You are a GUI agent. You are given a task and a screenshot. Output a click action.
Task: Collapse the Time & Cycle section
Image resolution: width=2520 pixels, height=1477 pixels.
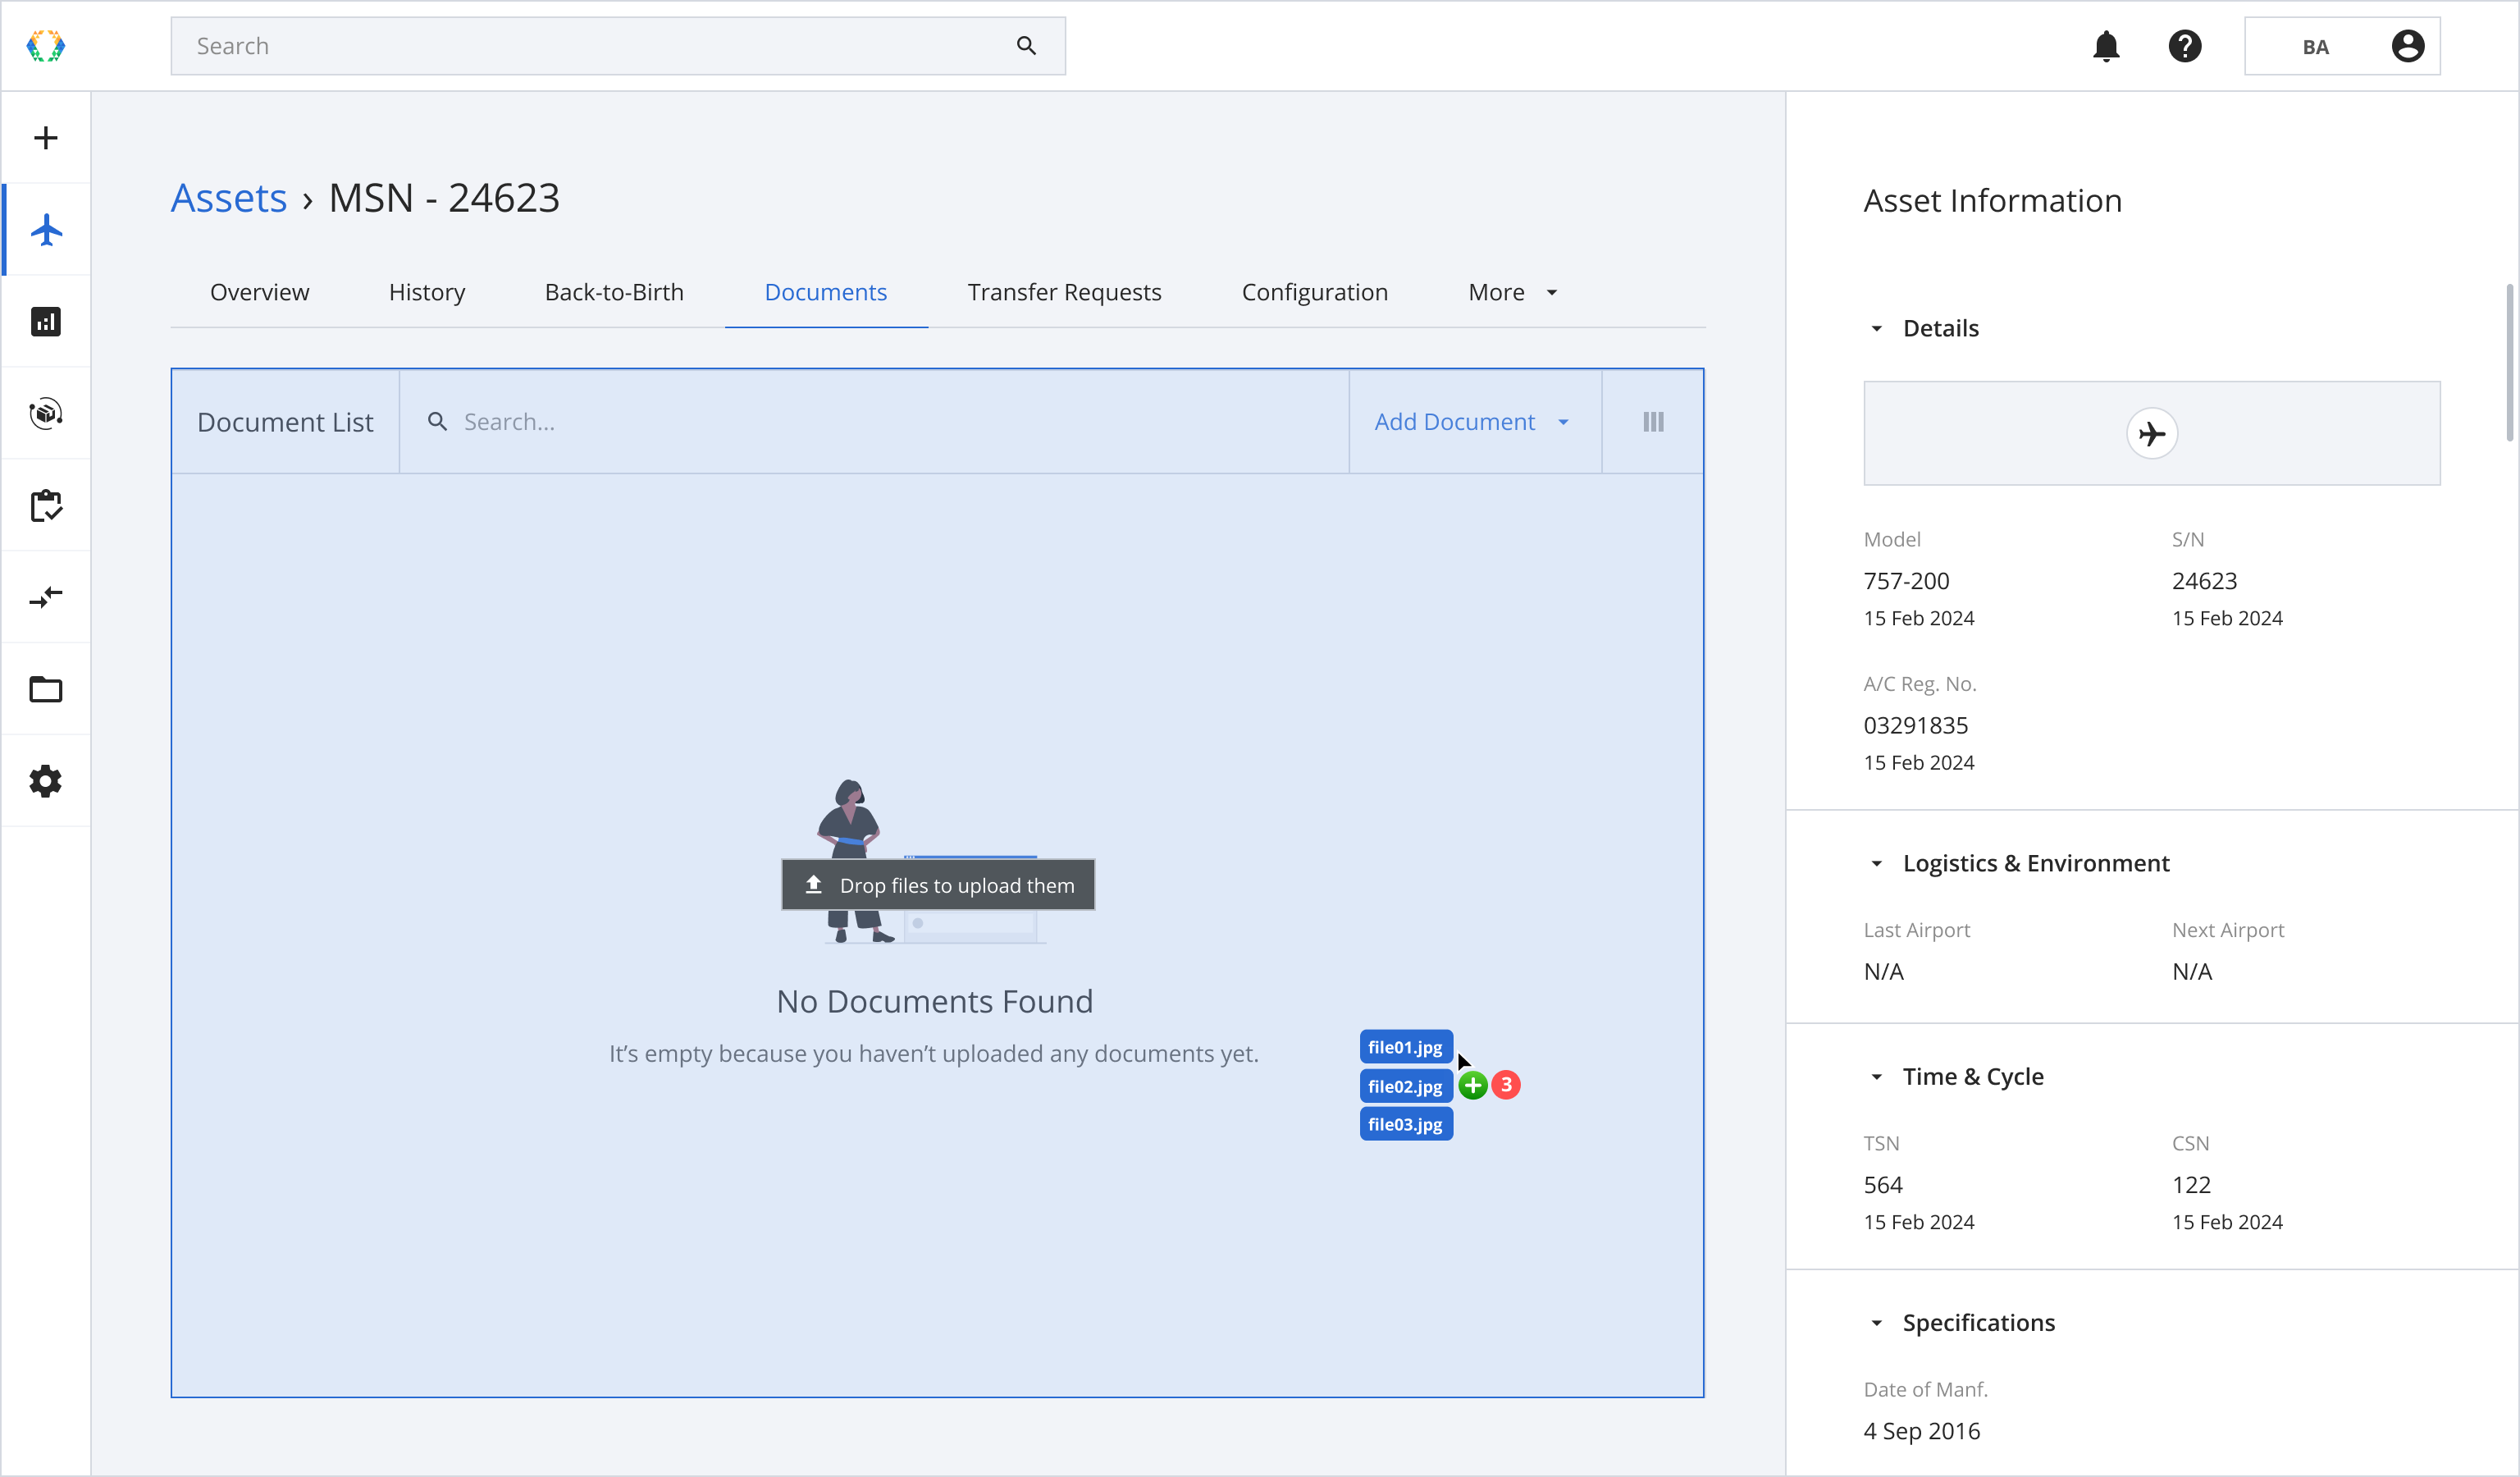coord(1877,1077)
